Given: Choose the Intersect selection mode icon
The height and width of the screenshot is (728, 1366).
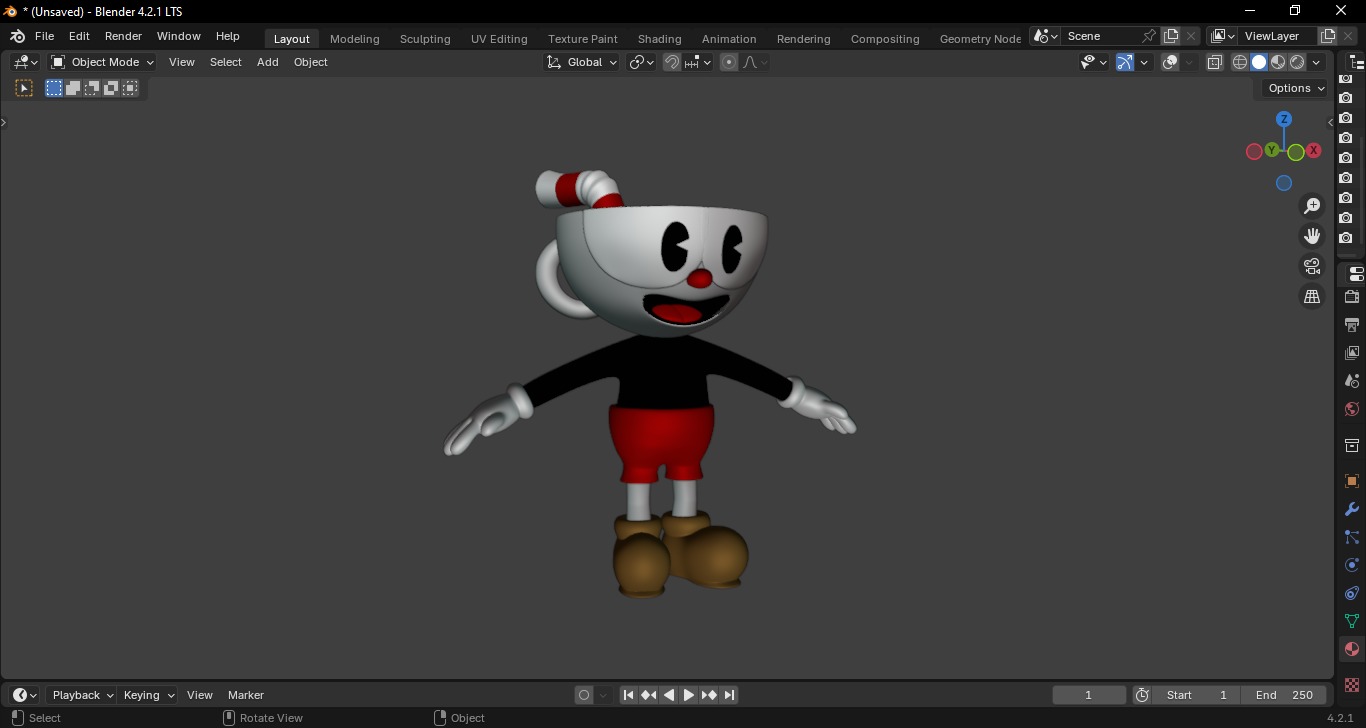Looking at the screenshot, I should pyautogui.click(x=130, y=88).
